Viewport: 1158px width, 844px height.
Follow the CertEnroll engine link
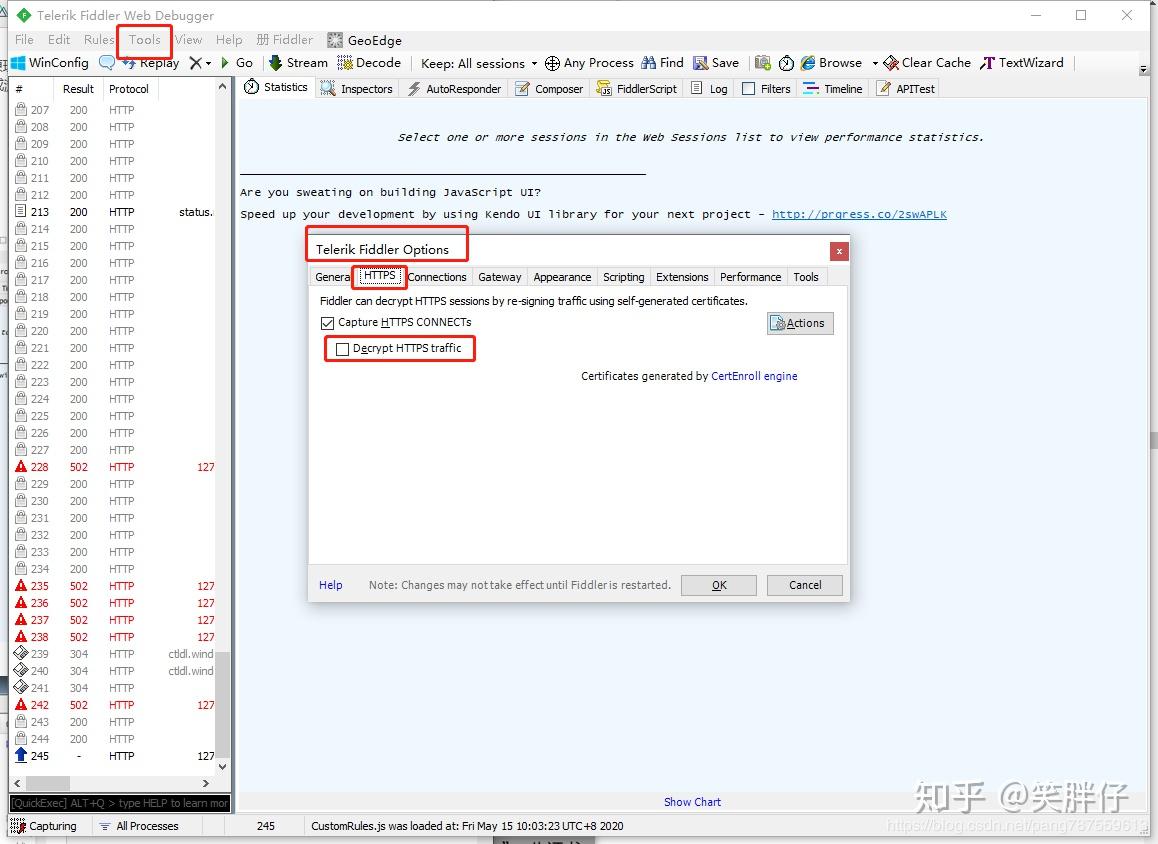click(x=754, y=375)
